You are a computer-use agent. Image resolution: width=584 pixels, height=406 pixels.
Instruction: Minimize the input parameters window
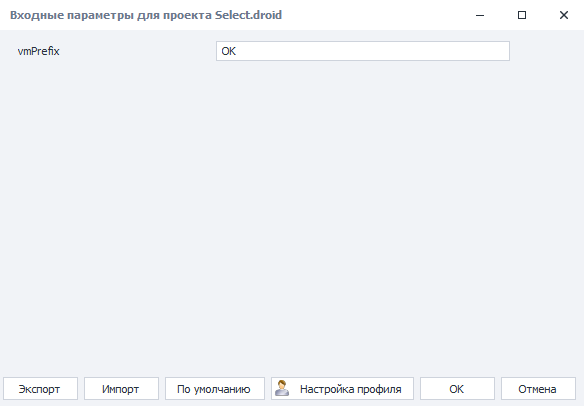click(480, 15)
